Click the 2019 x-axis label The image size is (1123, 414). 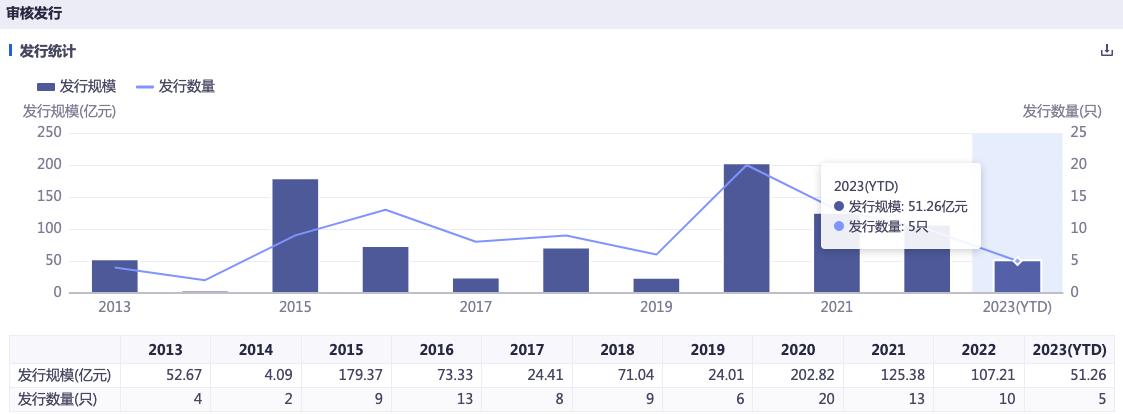(656, 307)
